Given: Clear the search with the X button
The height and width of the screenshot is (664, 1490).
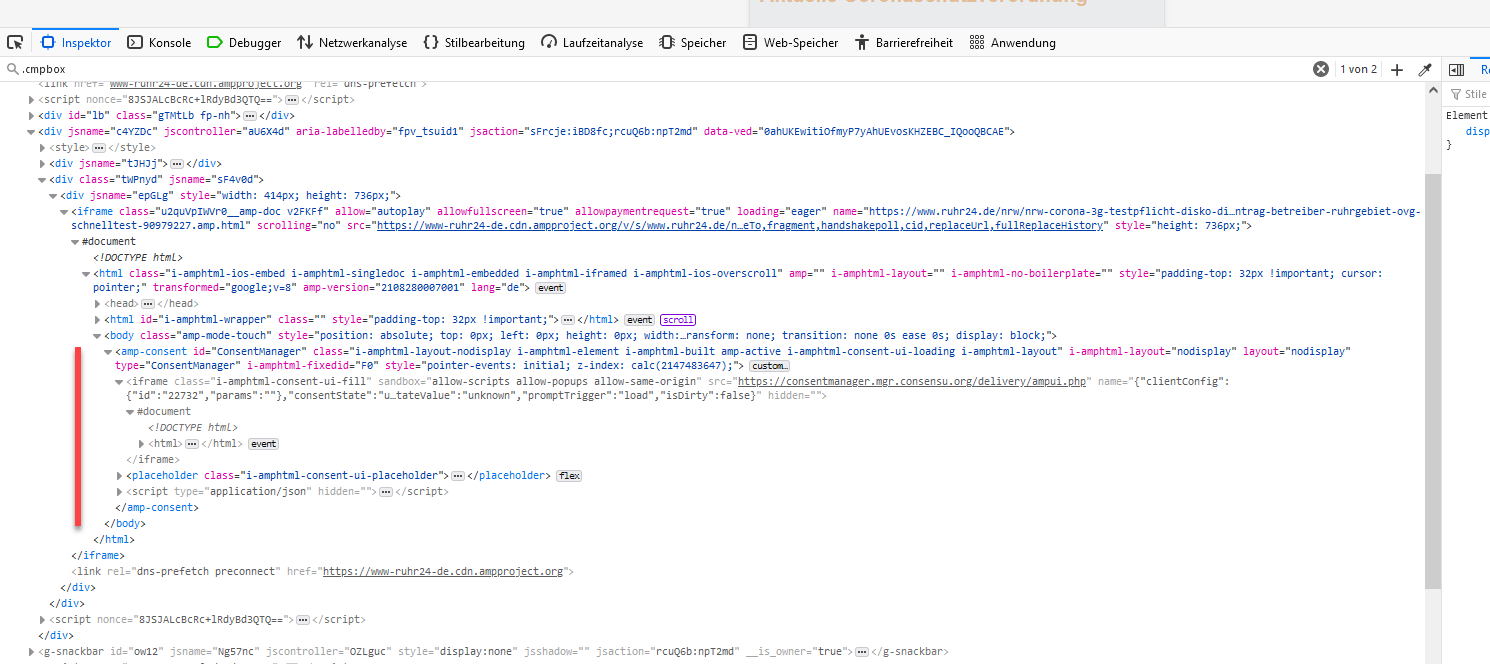Looking at the screenshot, I should [x=1321, y=69].
